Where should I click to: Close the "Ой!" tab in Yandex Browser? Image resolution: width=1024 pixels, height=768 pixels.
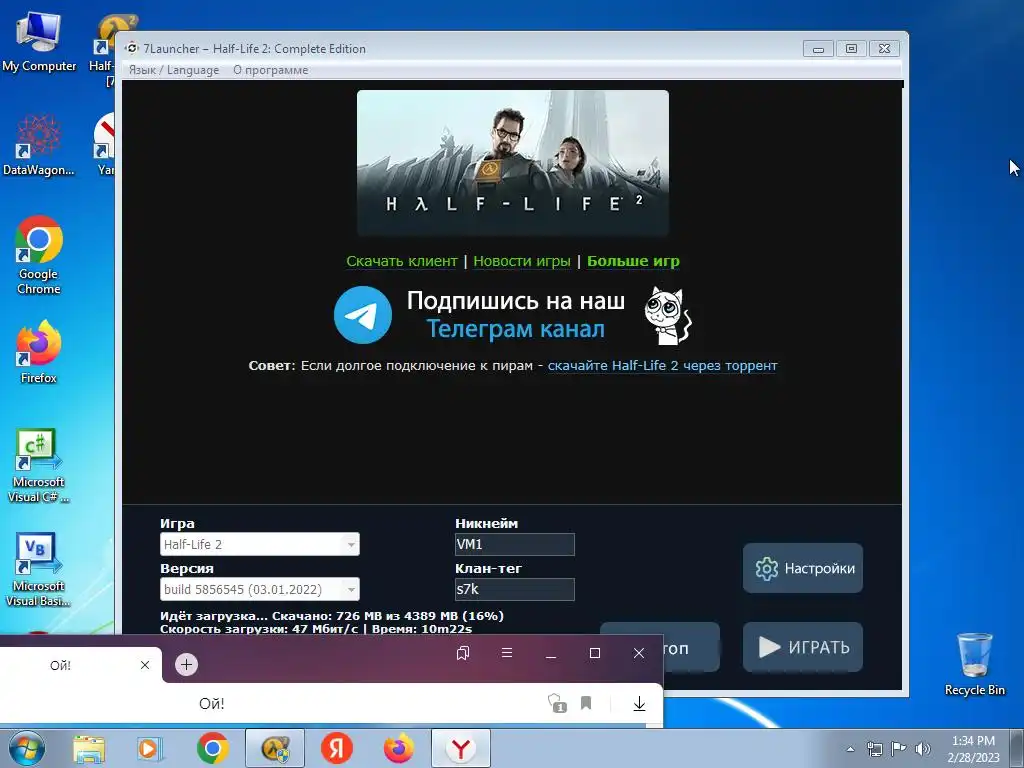tap(145, 665)
